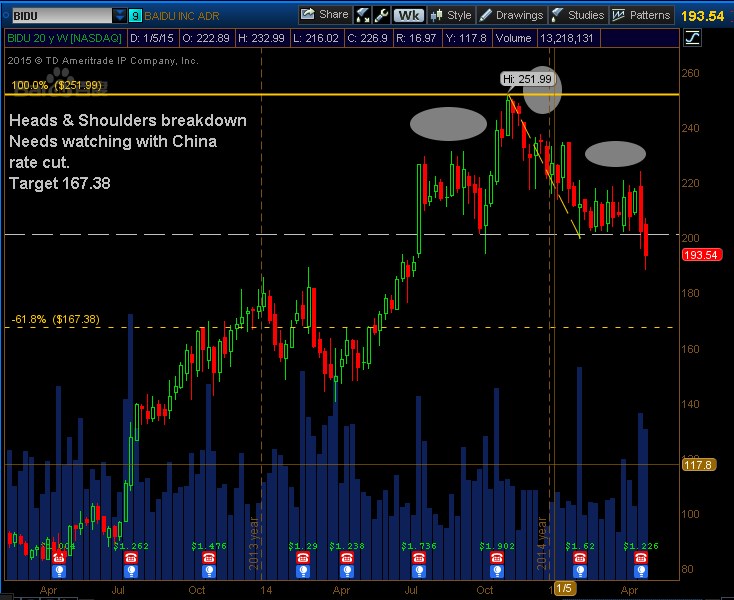Click the blue bulb icon under $1.29
This screenshot has width=734, height=600.
[303, 571]
